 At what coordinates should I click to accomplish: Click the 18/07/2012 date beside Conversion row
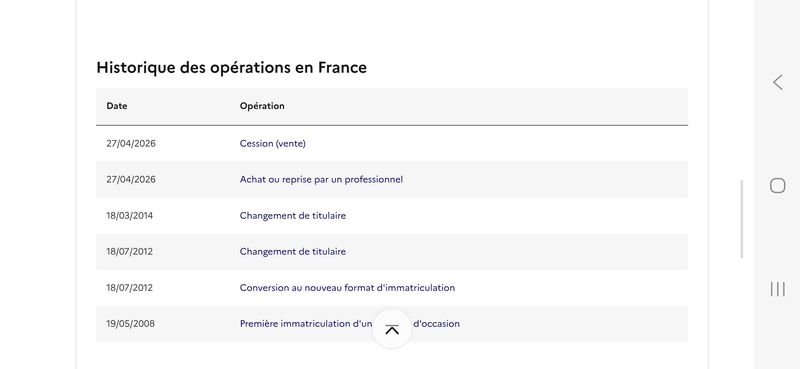click(x=129, y=288)
